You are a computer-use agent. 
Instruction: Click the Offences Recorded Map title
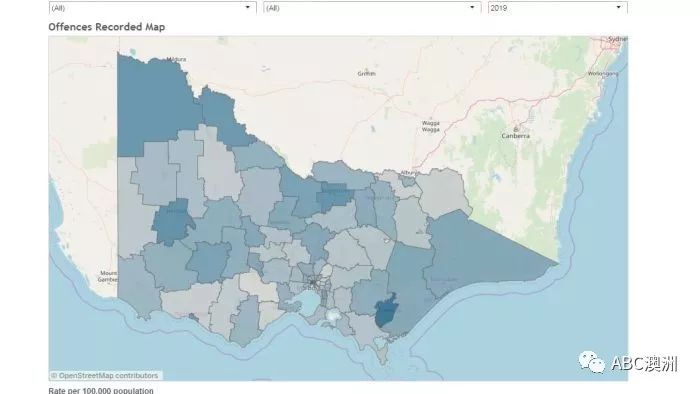coord(107,27)
